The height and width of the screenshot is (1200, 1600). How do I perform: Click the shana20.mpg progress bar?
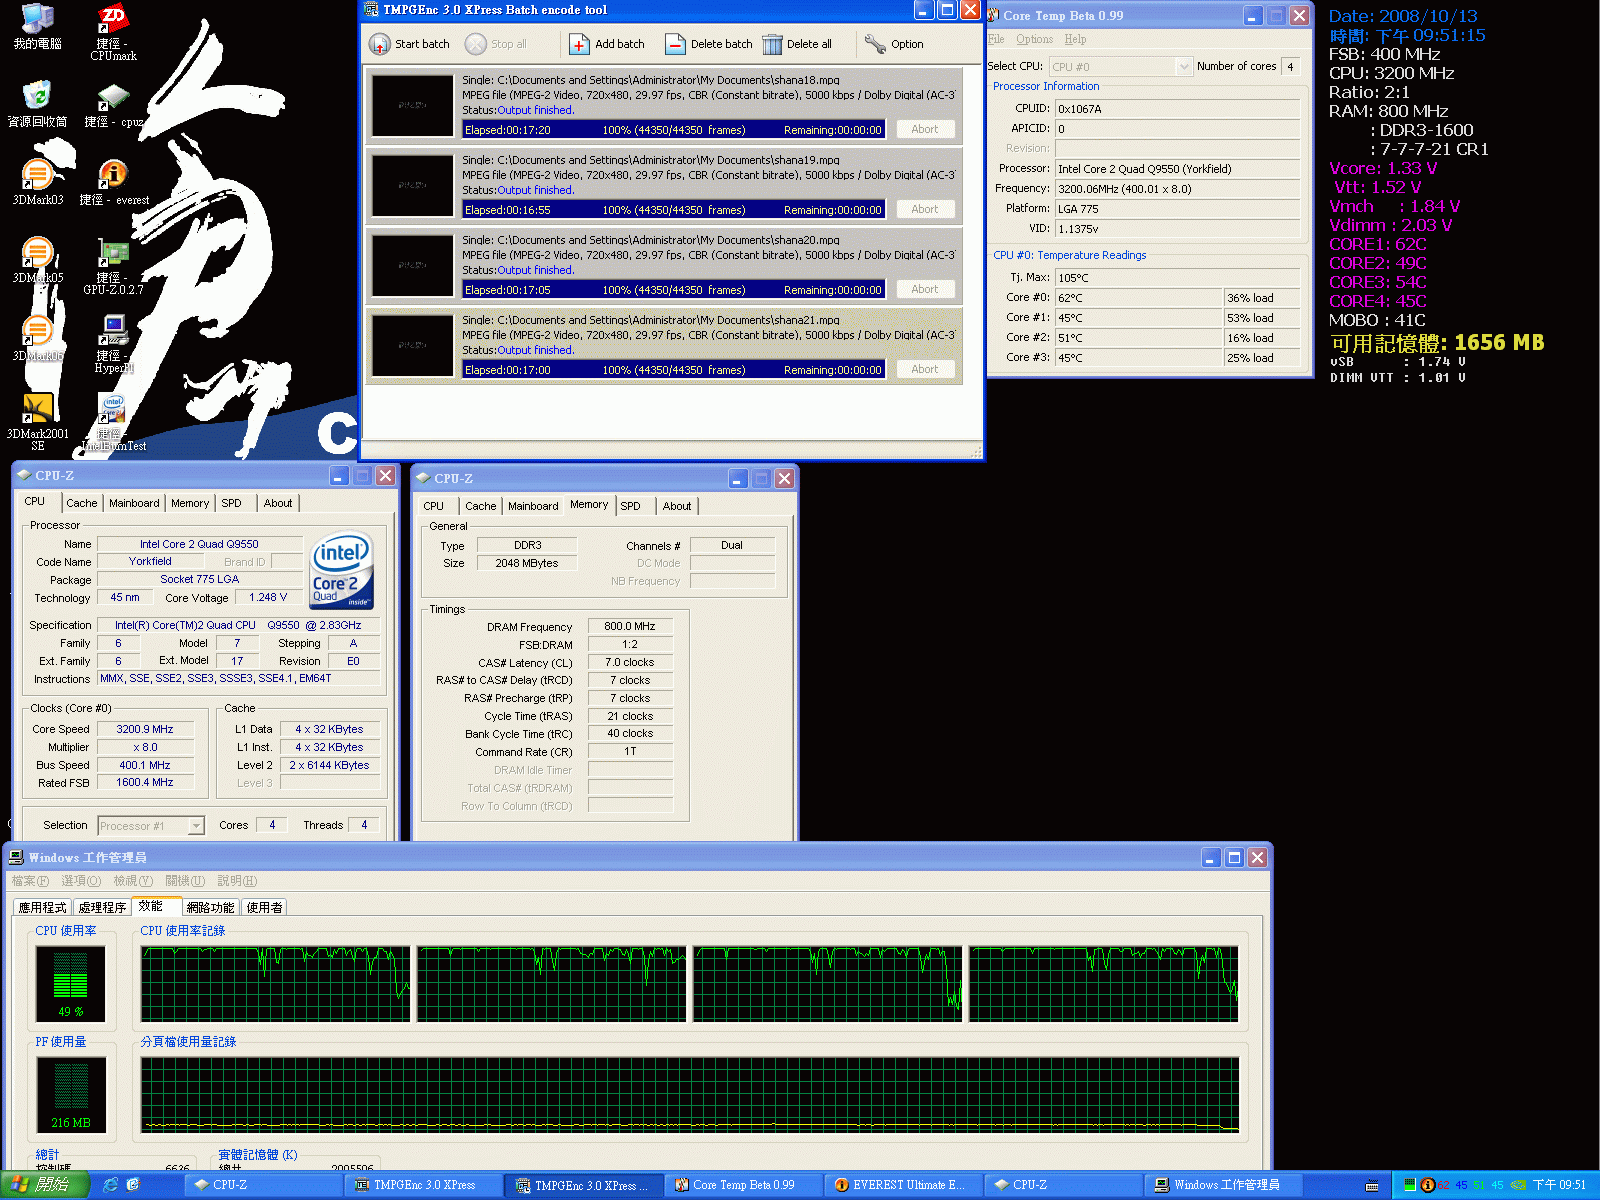point(674,289)
